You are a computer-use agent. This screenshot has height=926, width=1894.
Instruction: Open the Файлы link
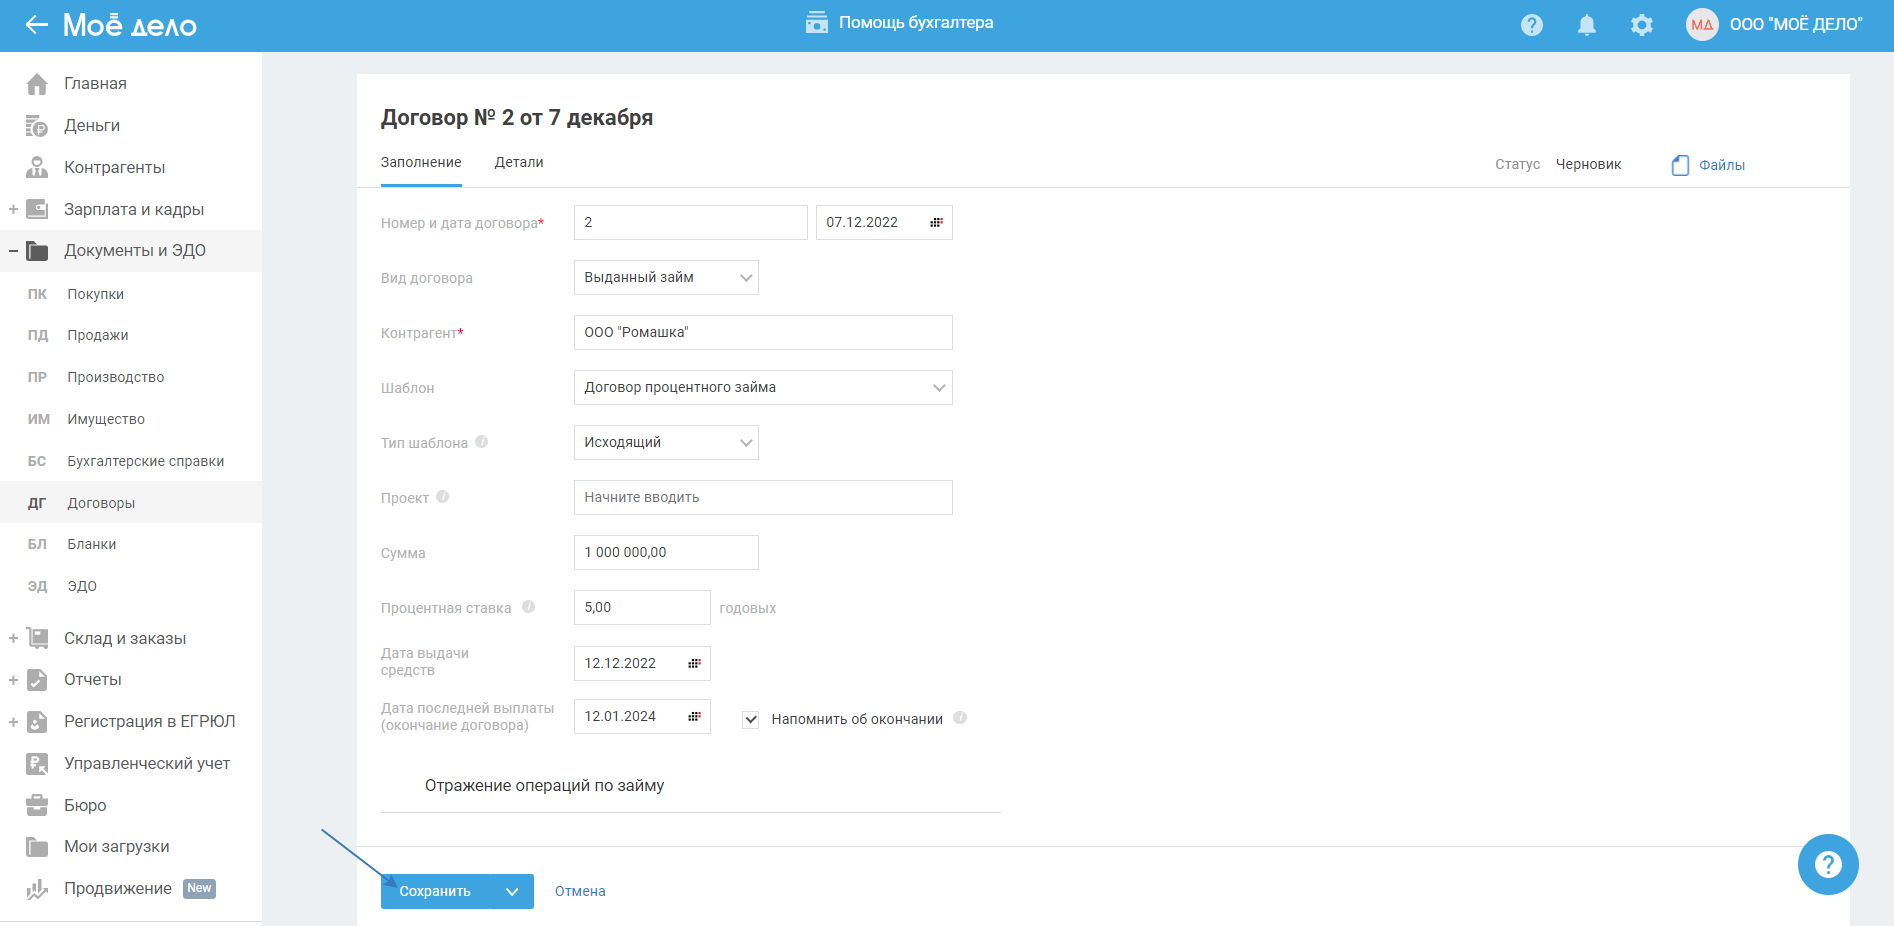coord(1722,165)
